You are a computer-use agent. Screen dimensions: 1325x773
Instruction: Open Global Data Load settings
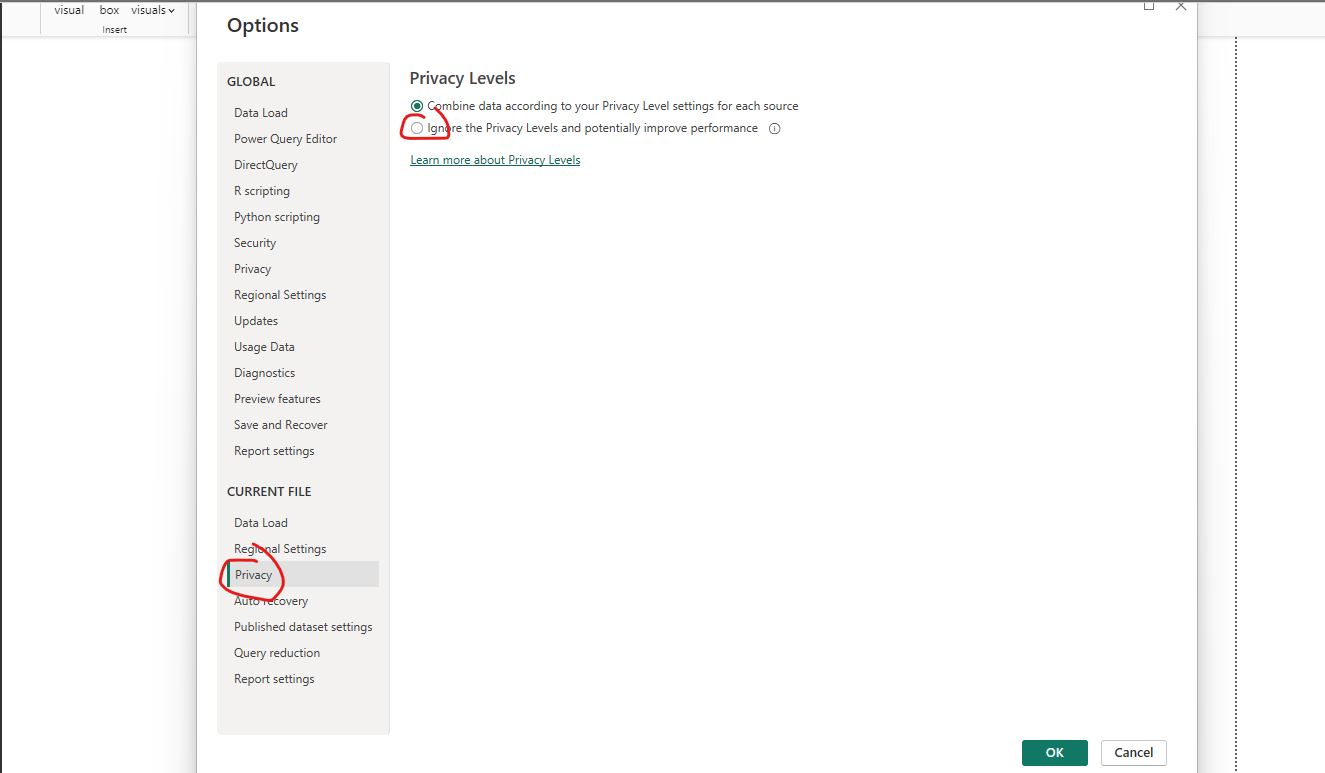point(261,113)
